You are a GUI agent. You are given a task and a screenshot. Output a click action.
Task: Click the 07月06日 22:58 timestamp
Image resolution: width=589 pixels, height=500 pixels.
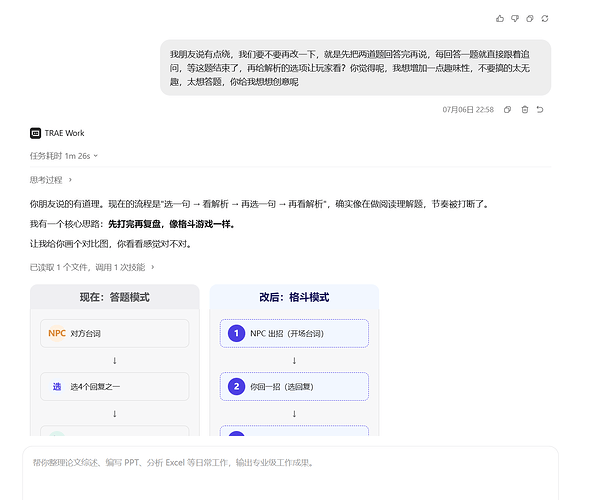point(468,109)
